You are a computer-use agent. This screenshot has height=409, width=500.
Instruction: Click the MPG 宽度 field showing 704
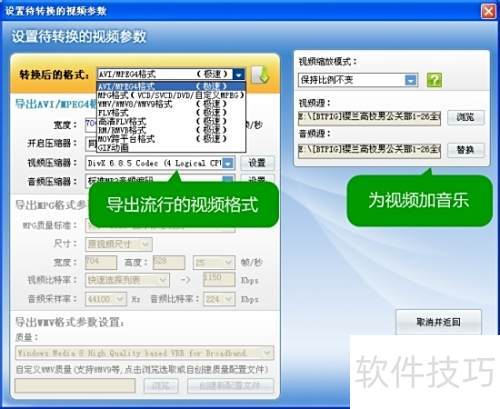point(101,262)
